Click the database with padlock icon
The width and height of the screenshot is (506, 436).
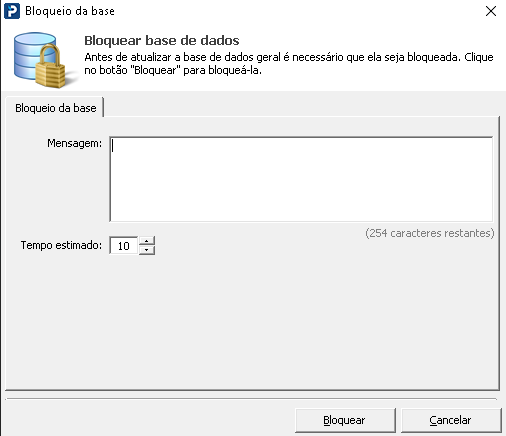pos(40,60)
